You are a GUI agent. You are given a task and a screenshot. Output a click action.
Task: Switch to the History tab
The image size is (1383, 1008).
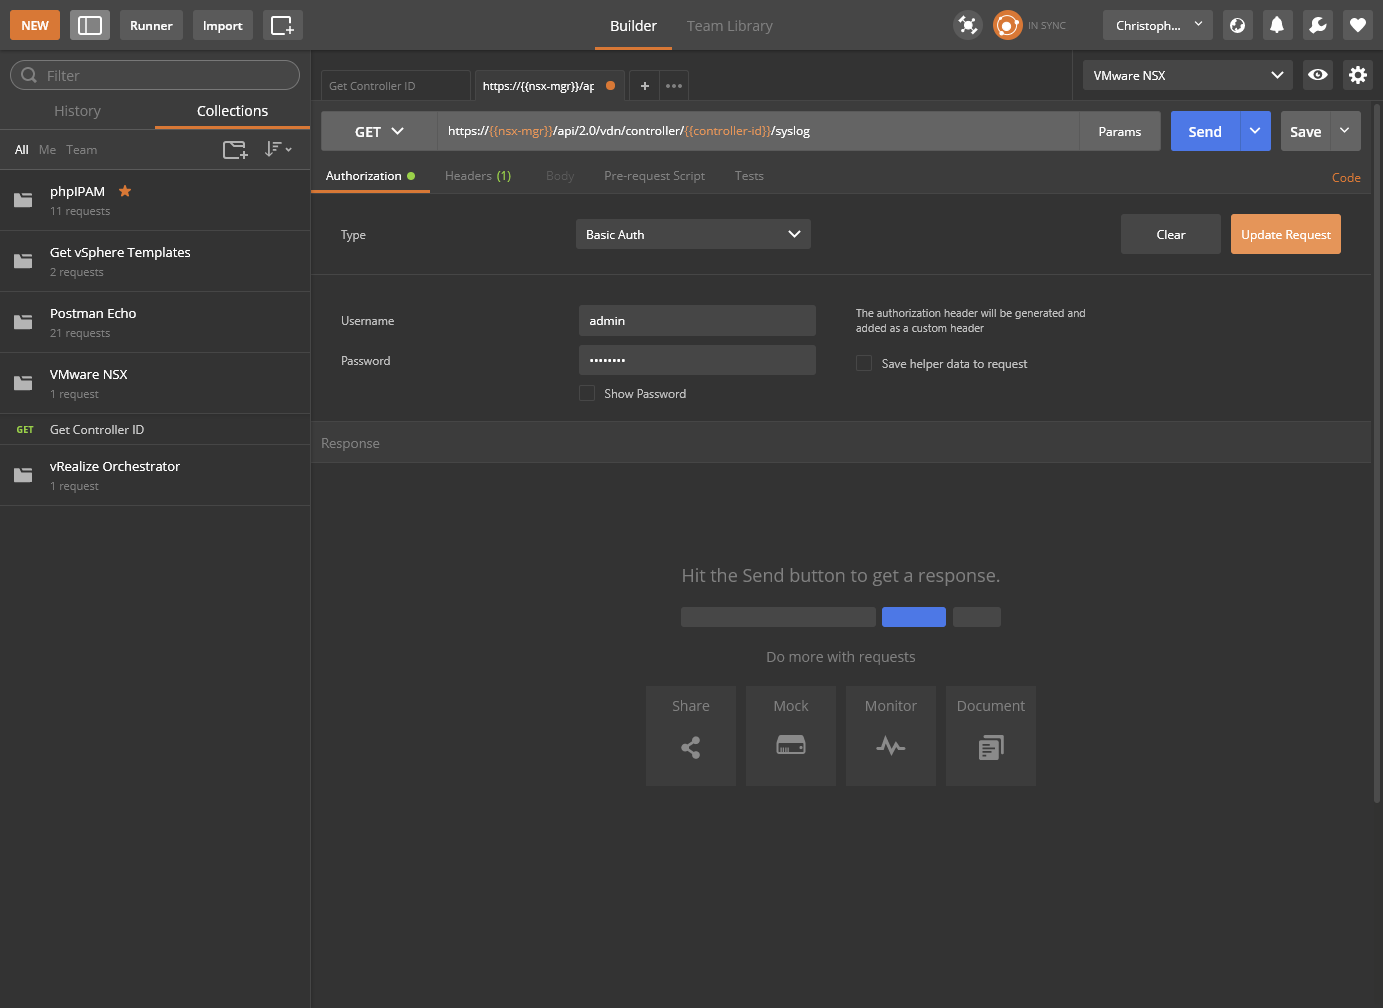77,111
